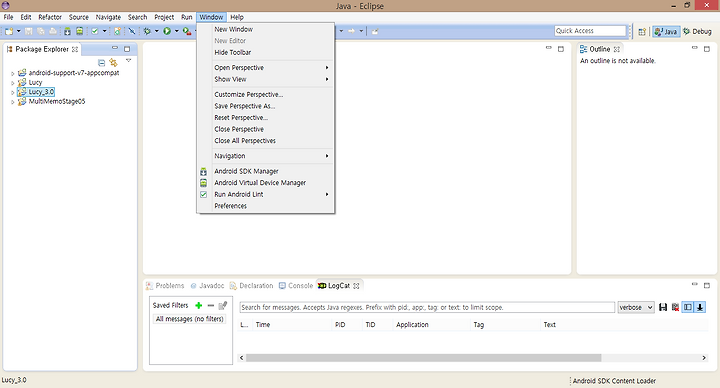Switch to the Declaration tab
The image size is (720, 388).
[x=251, y=286]
